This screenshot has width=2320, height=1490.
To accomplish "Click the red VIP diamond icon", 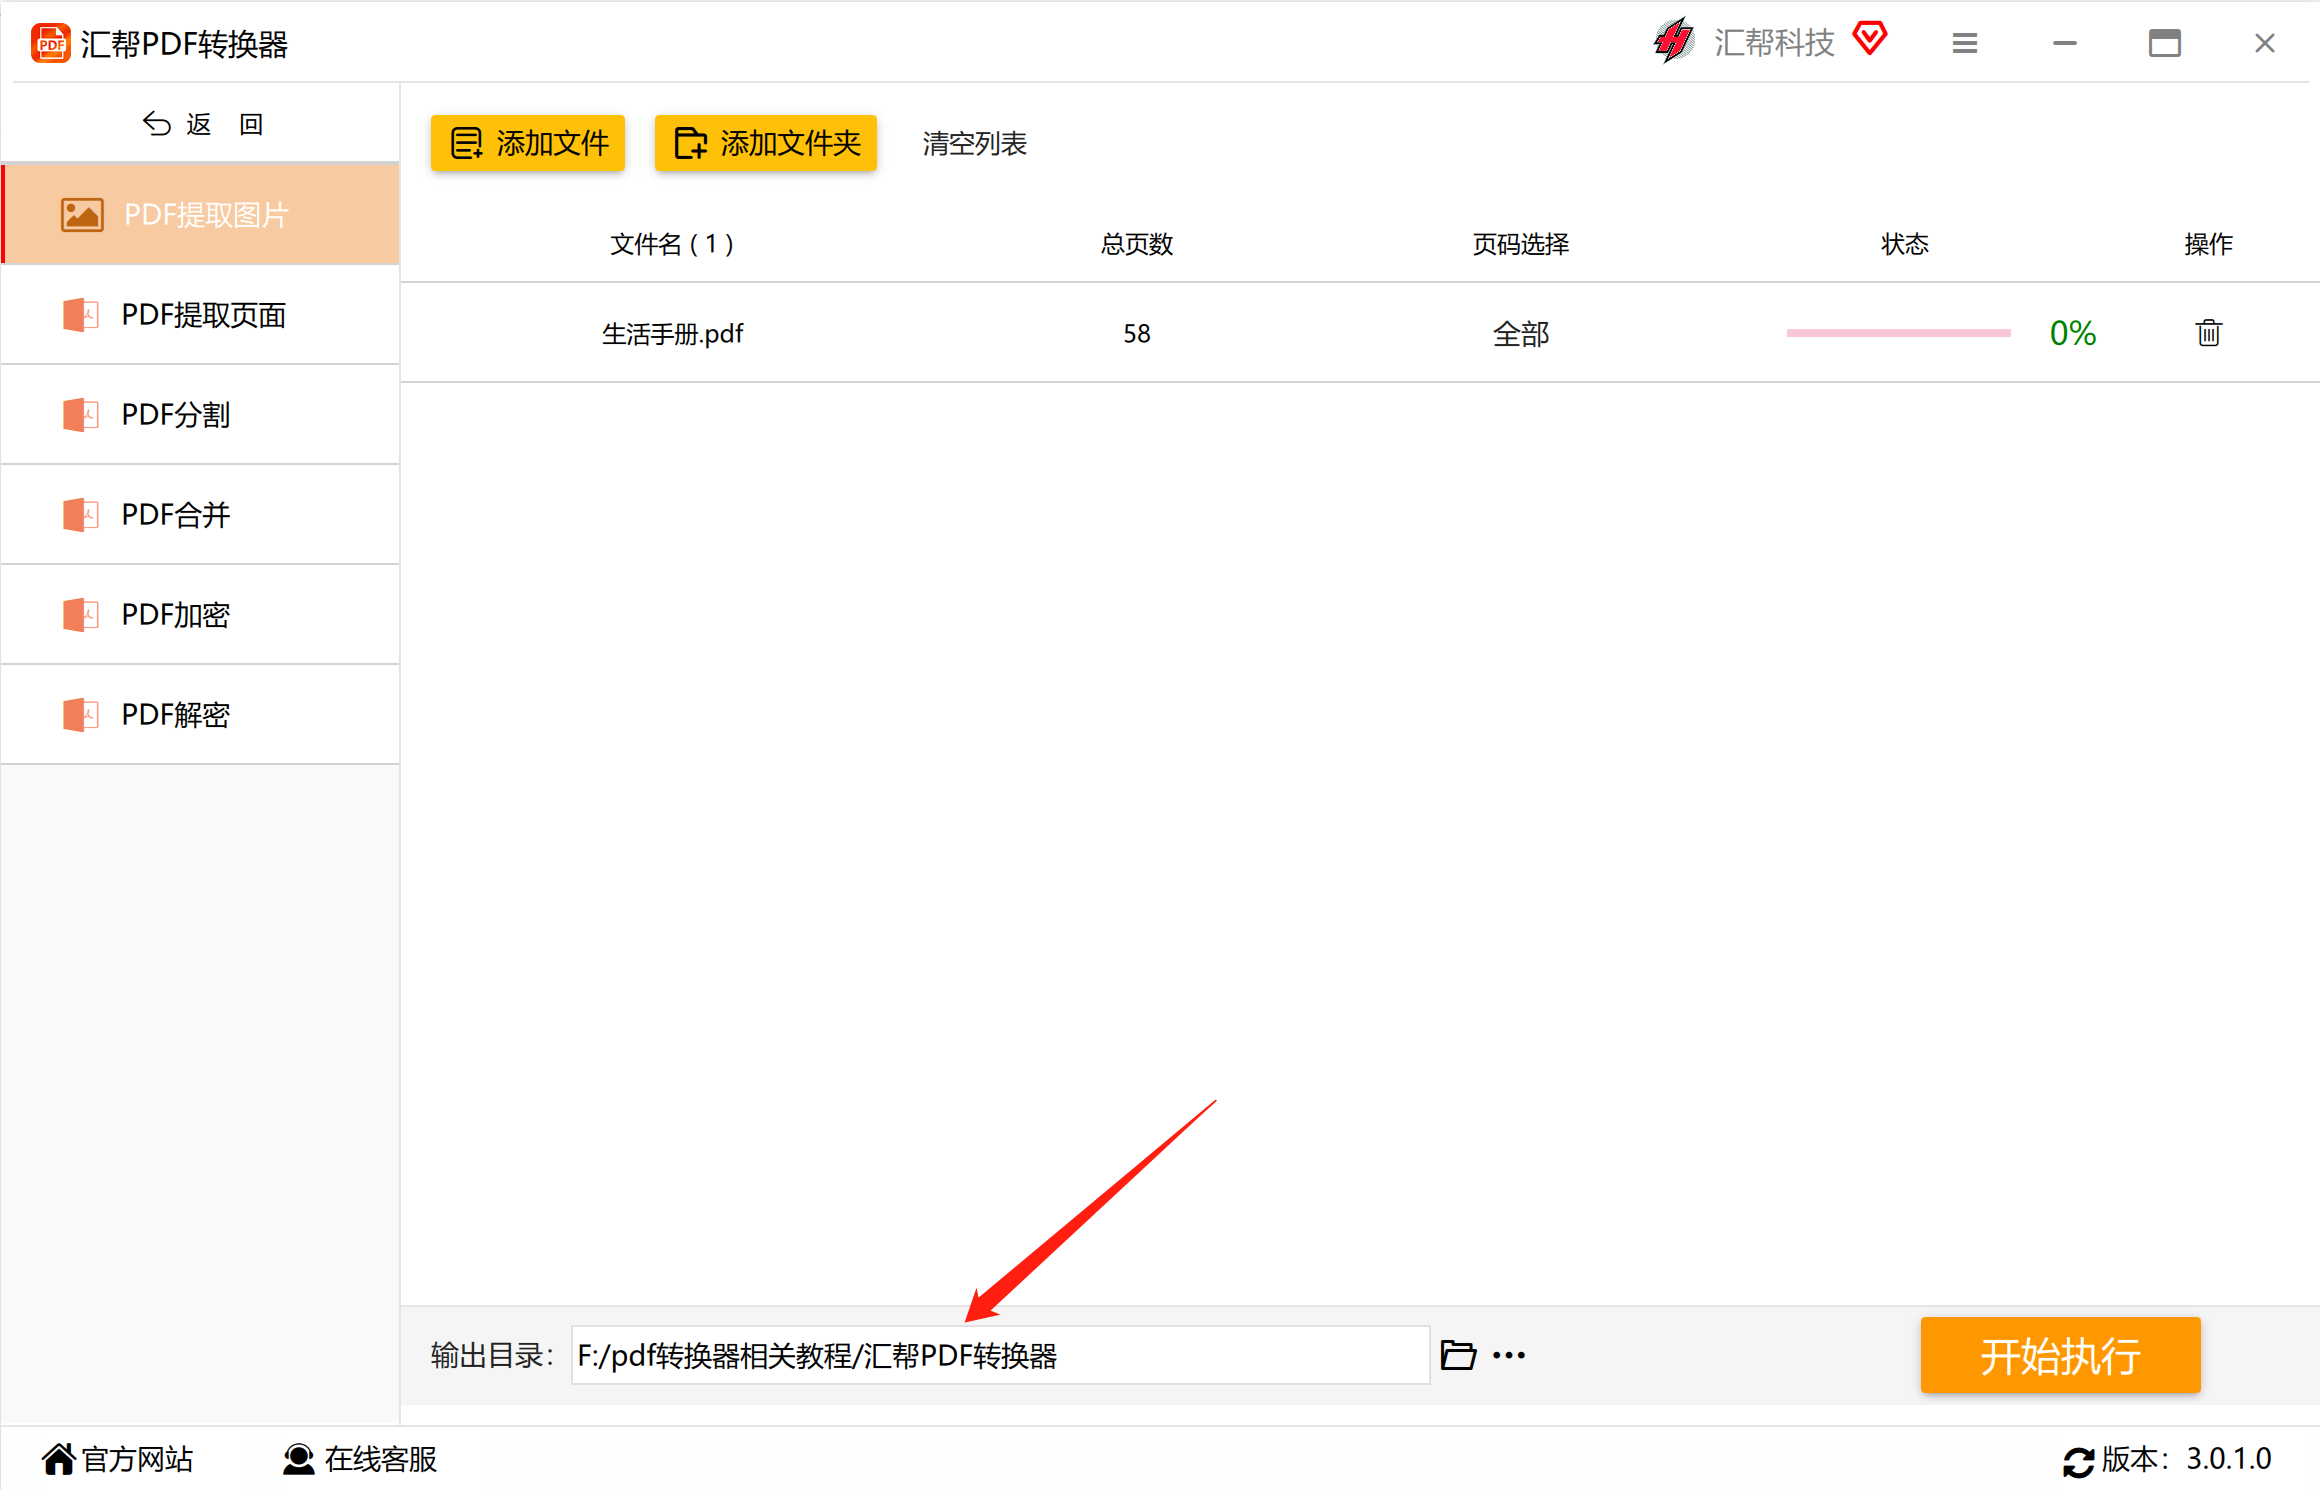I will [x=1870, y=39].
